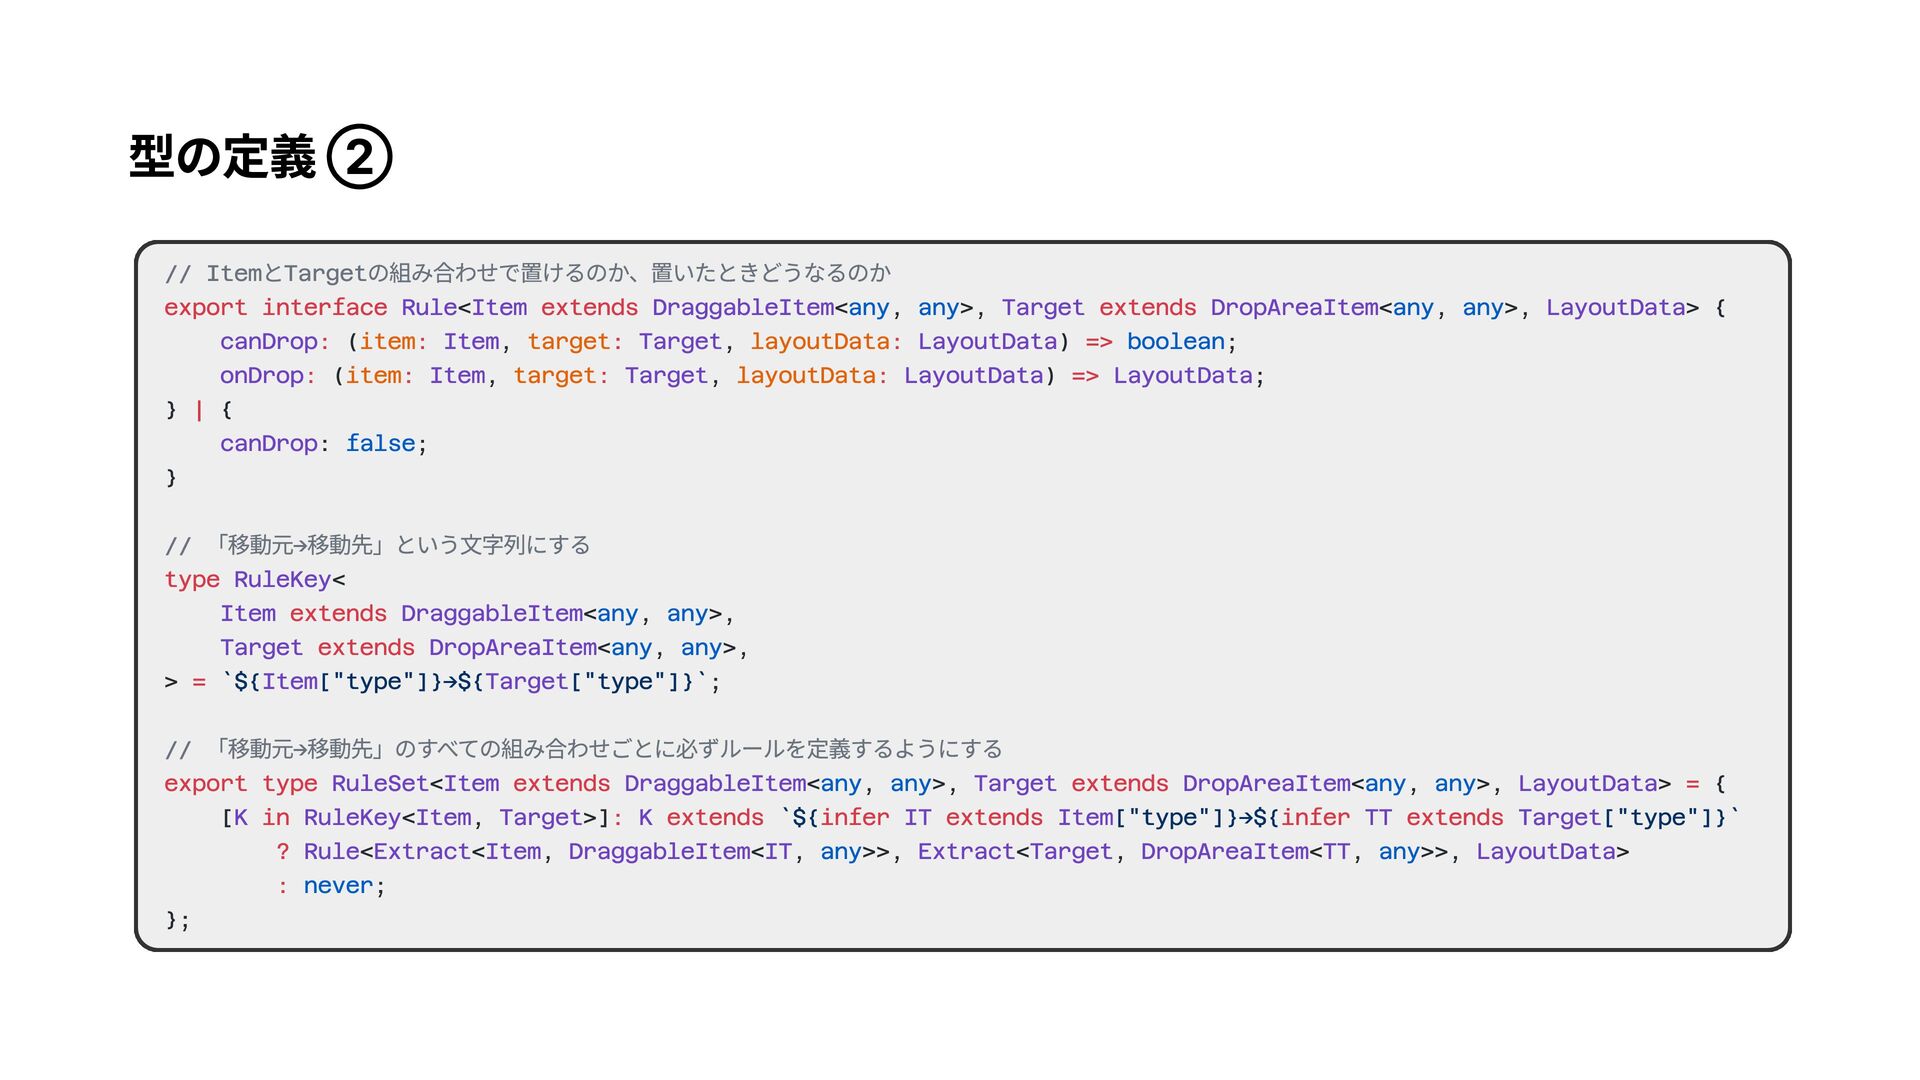Screen dimensions: 1920x1080
Task: Click the 'false' literal value
Action: (x=380, y=444)
